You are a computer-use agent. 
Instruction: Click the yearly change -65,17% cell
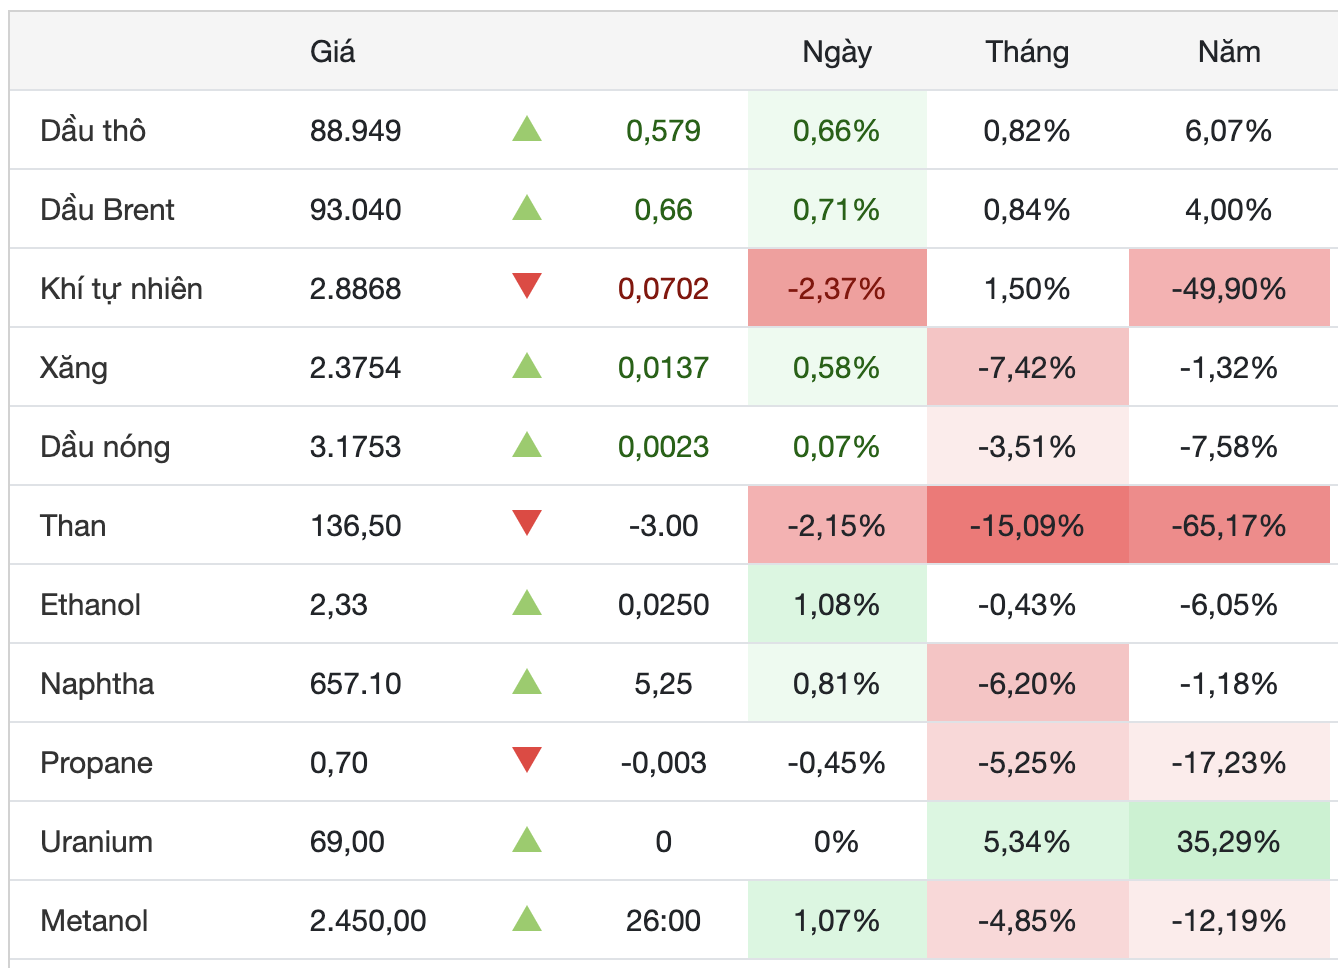pos(1229,525)
